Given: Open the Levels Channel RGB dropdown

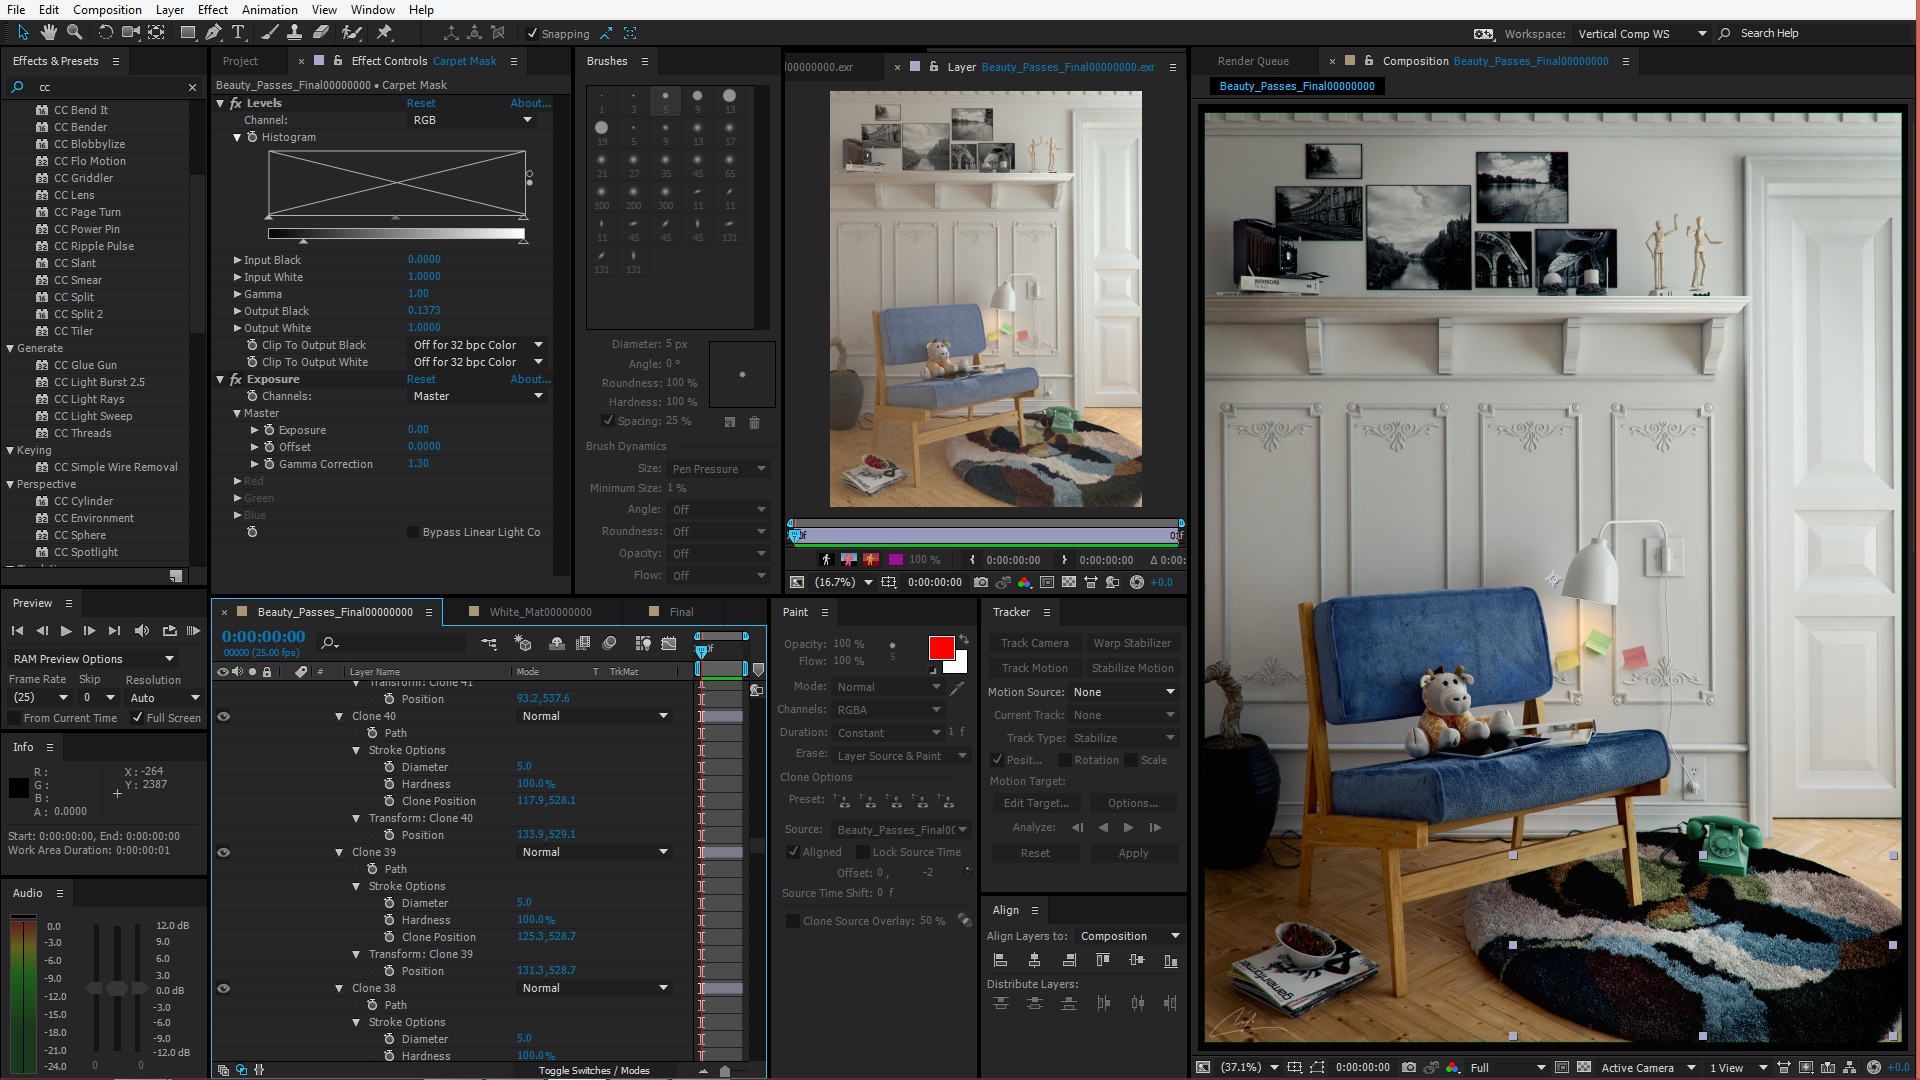Looking at the screenshot, I should (471, 120).
